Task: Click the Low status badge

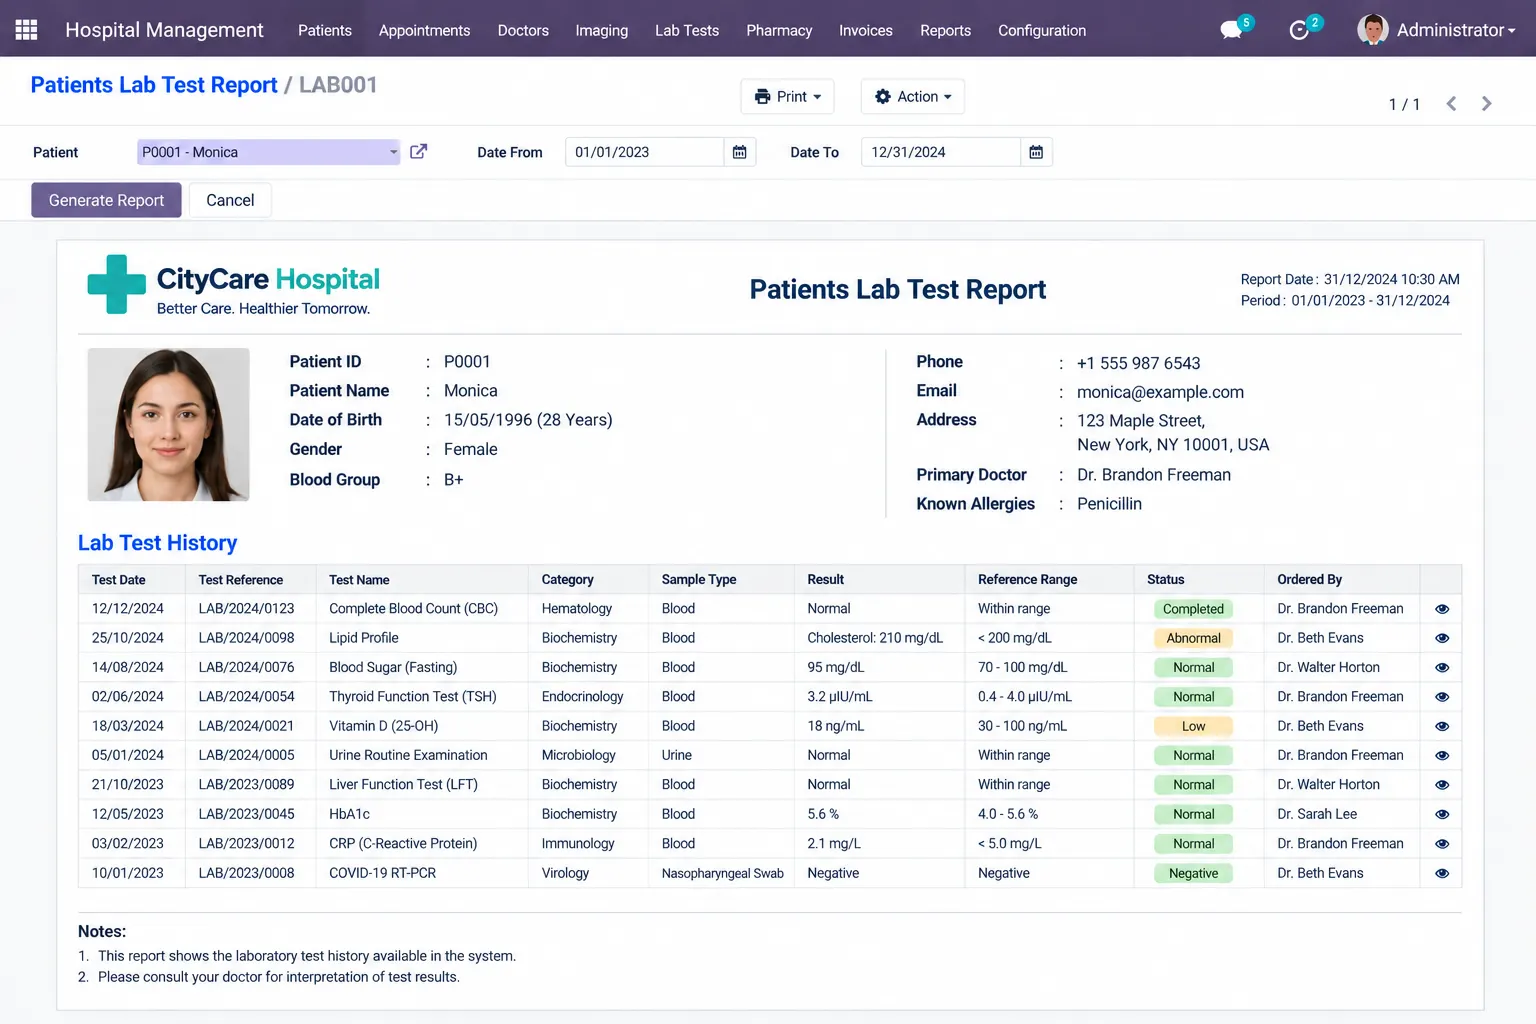Action: [1193, 726]
